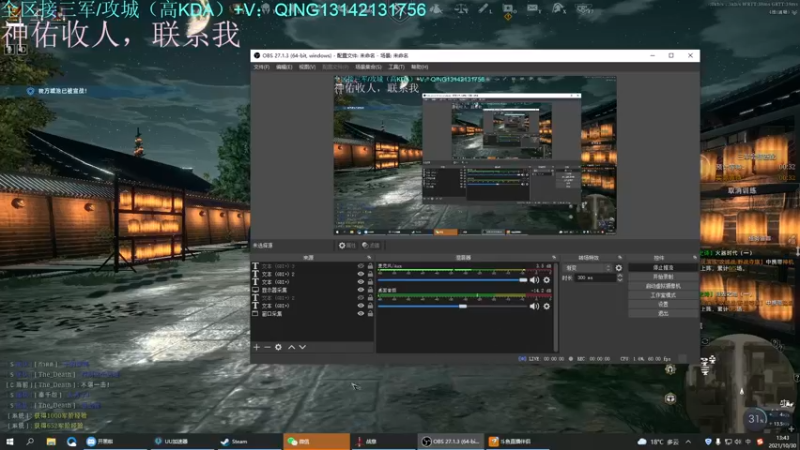Move selected source up with the arrow
This screenshot has height=450, width=800.
click(291, 347)
